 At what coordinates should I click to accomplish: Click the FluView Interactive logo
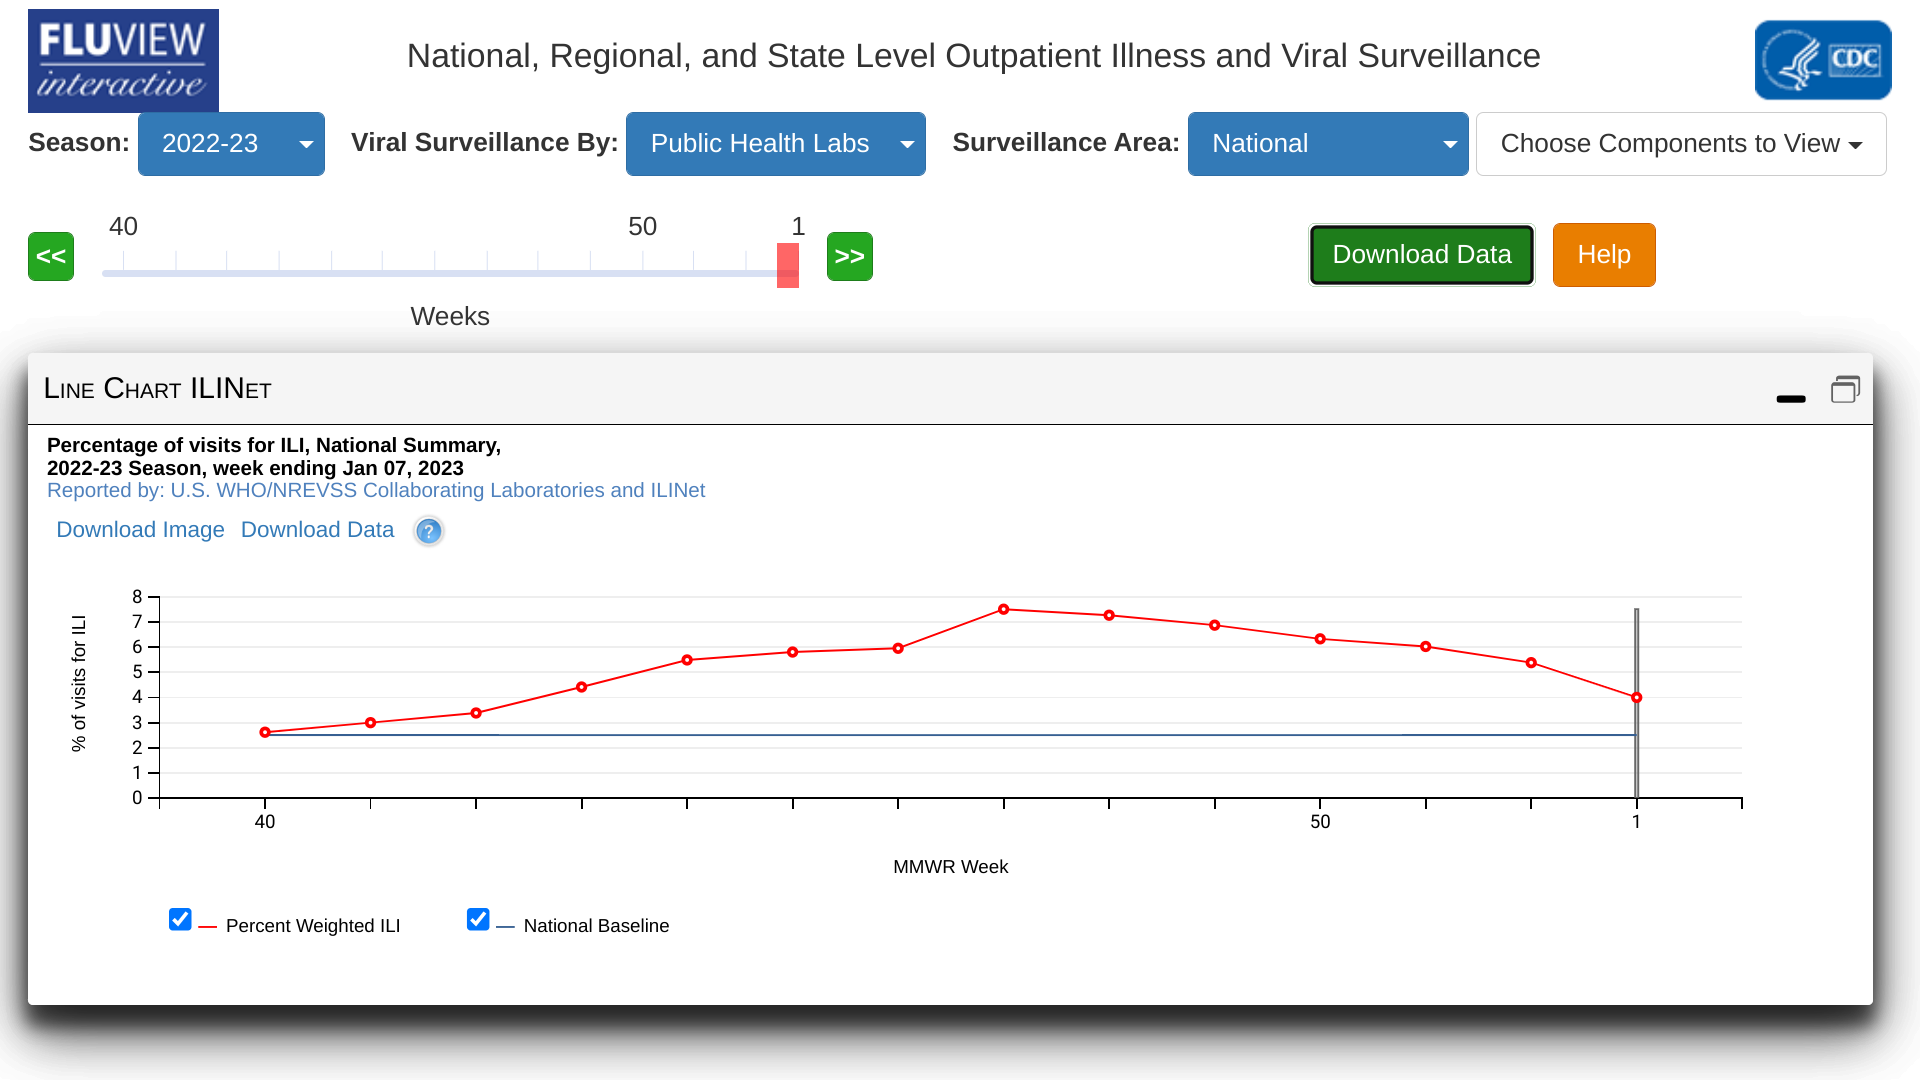[x=123, y=60]
